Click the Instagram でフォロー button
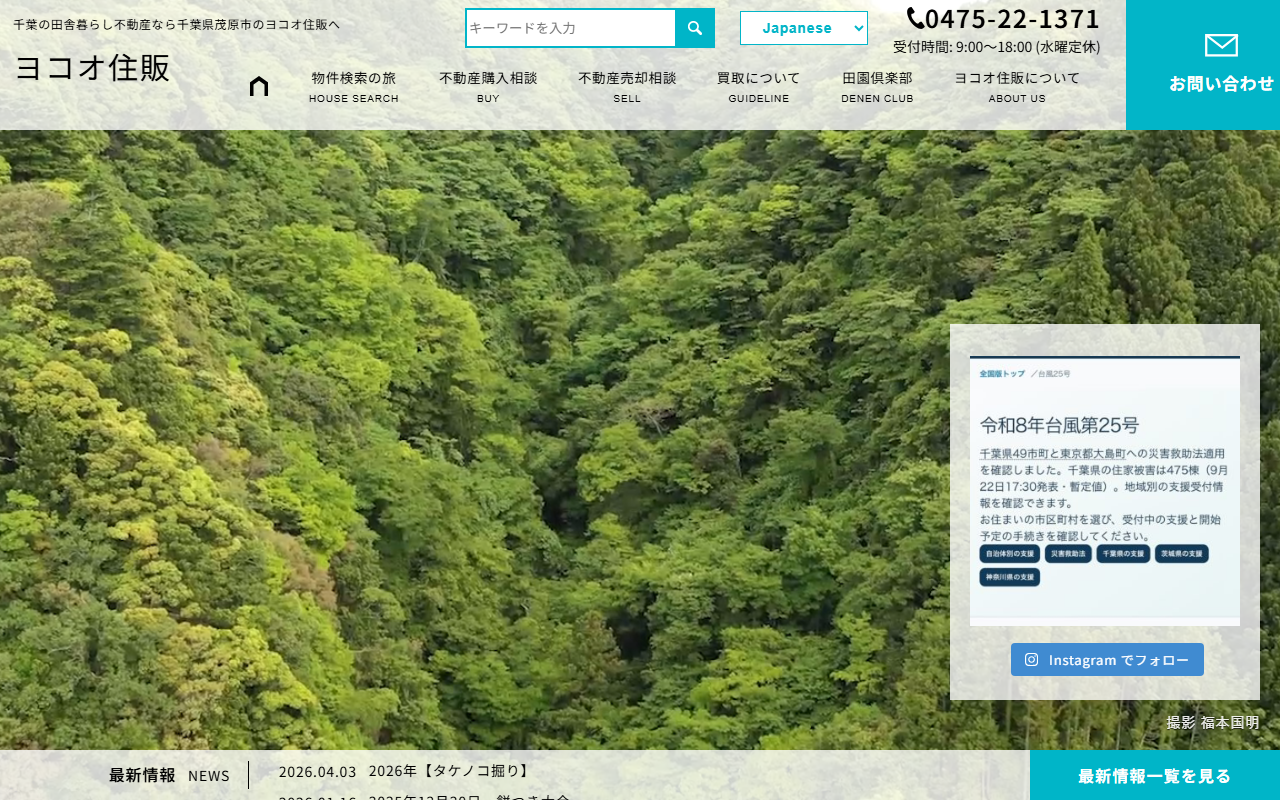The height and width of the screenshot is (800, 1280). [x=1107, y=660]
